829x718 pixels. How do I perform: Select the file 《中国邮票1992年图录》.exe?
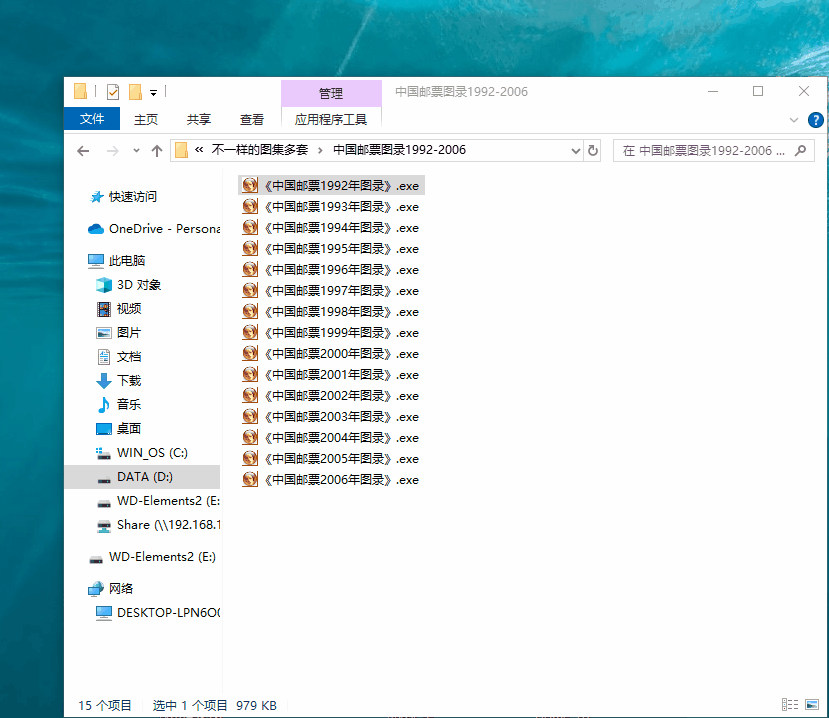click(331, 186)
